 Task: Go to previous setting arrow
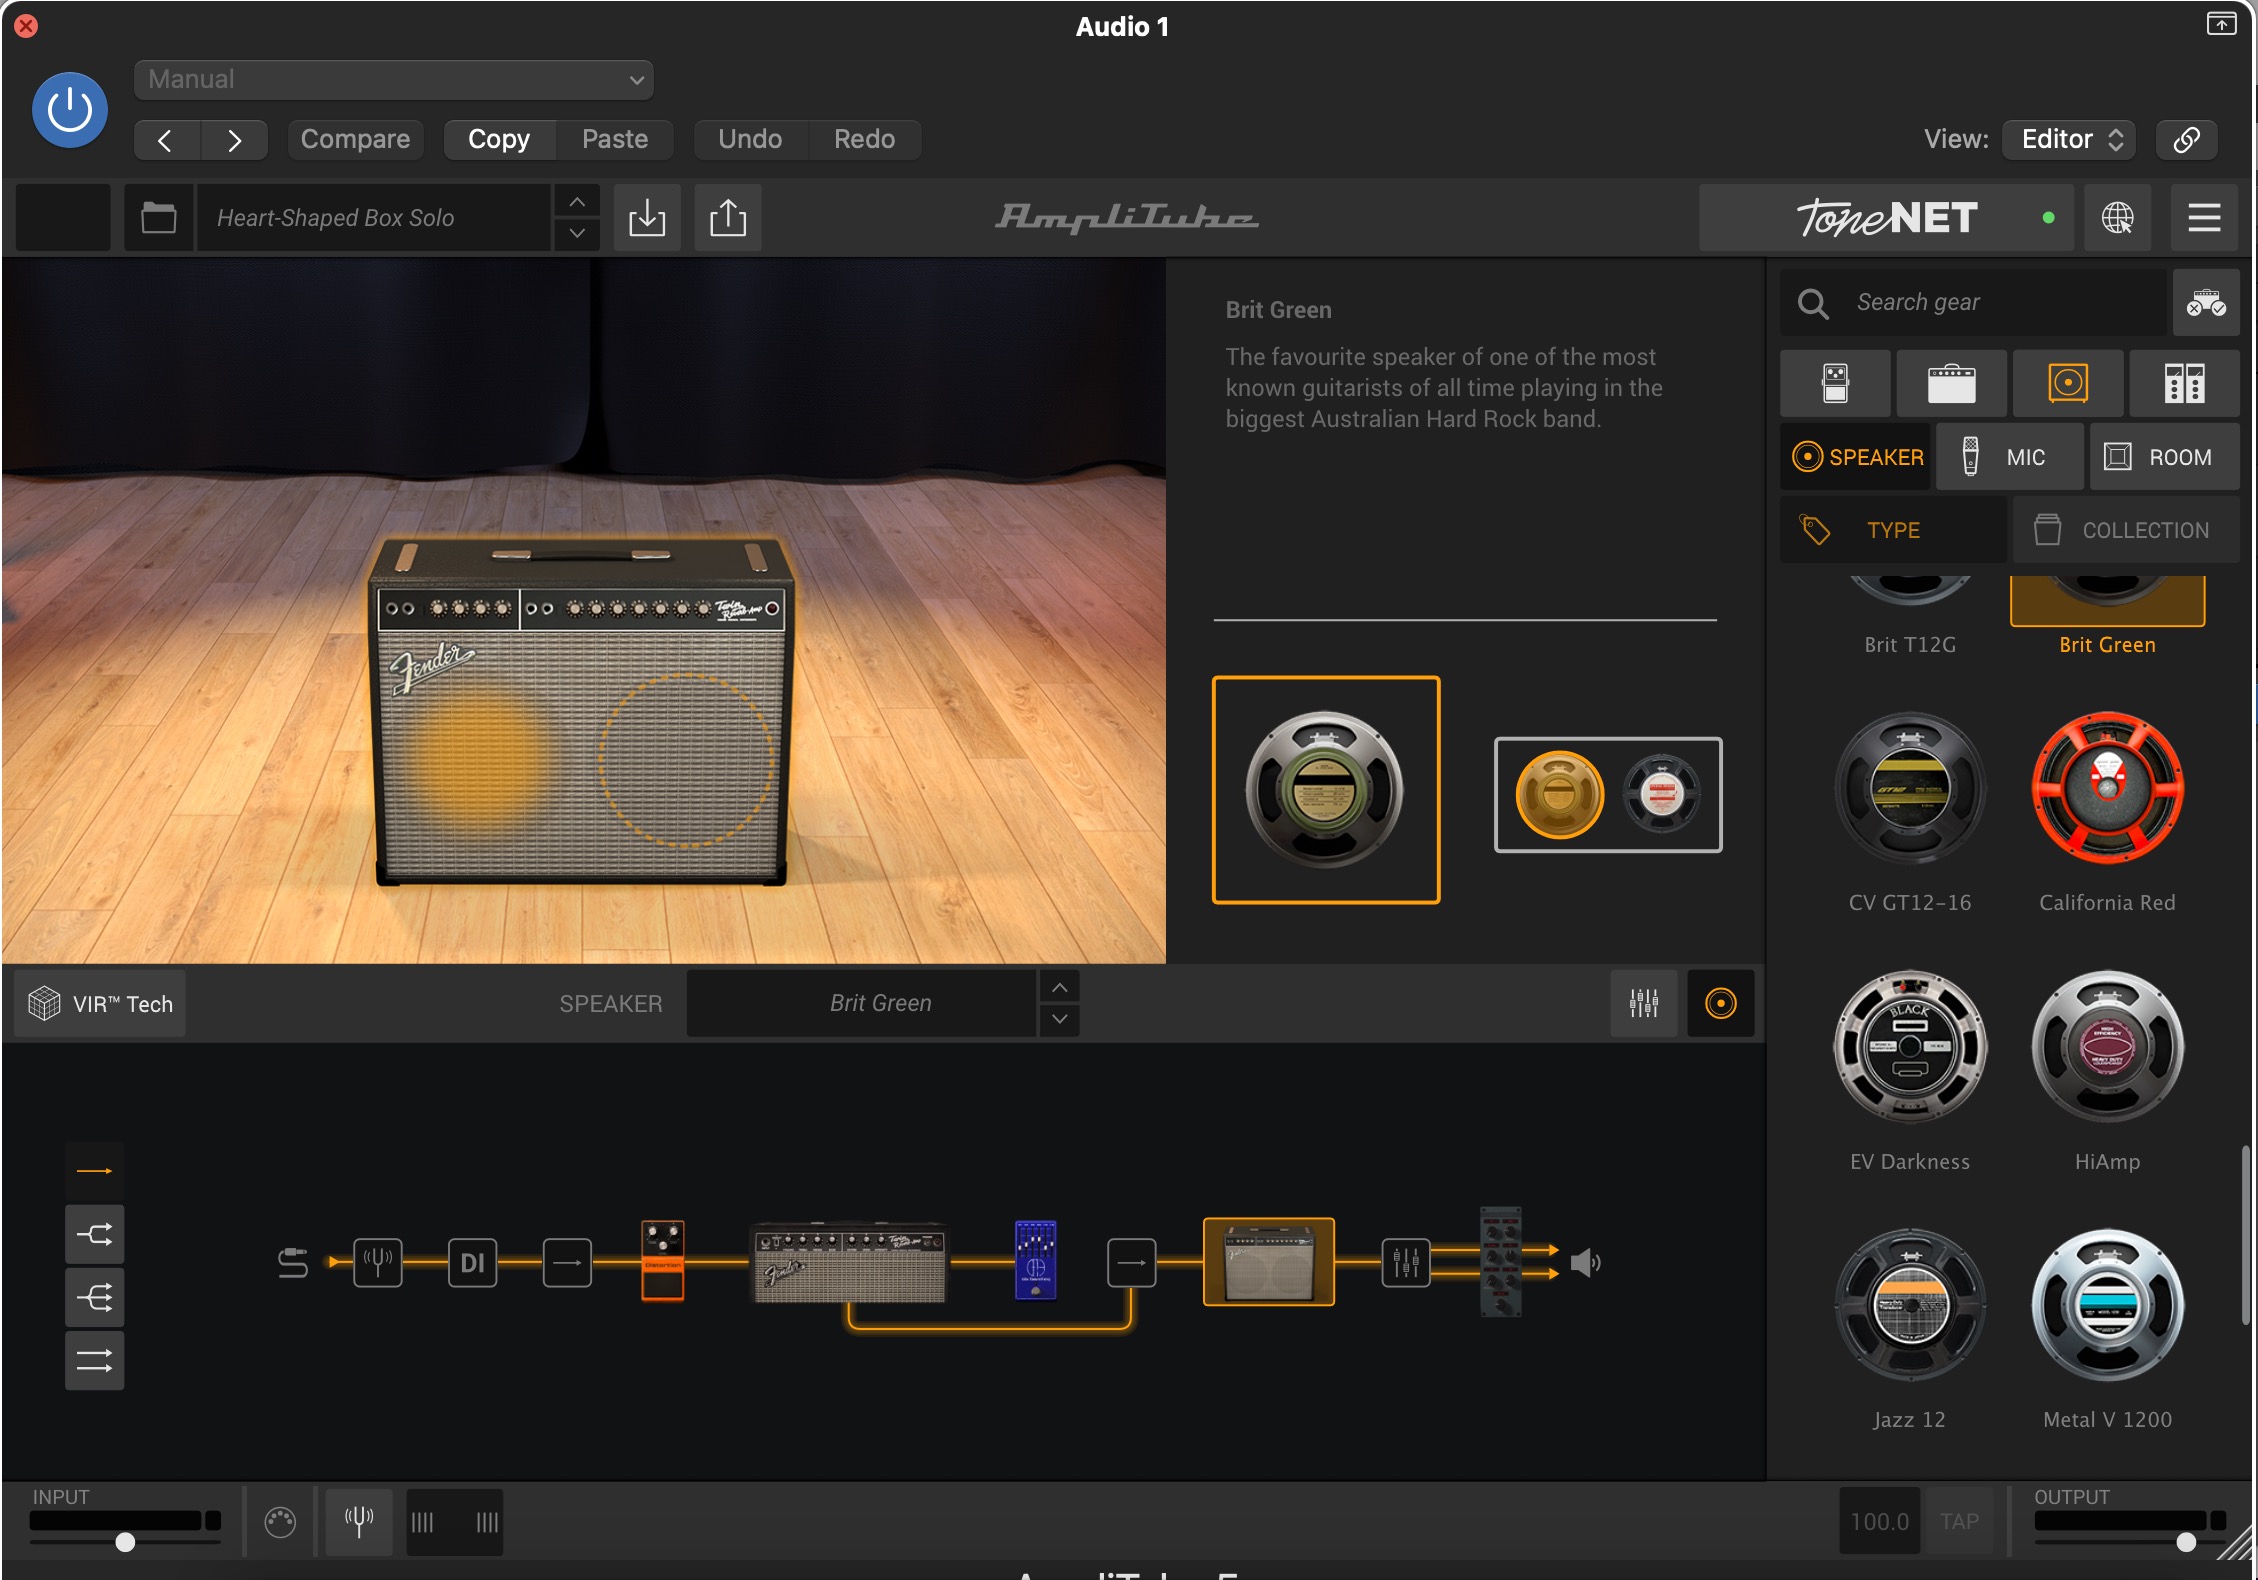167,140
